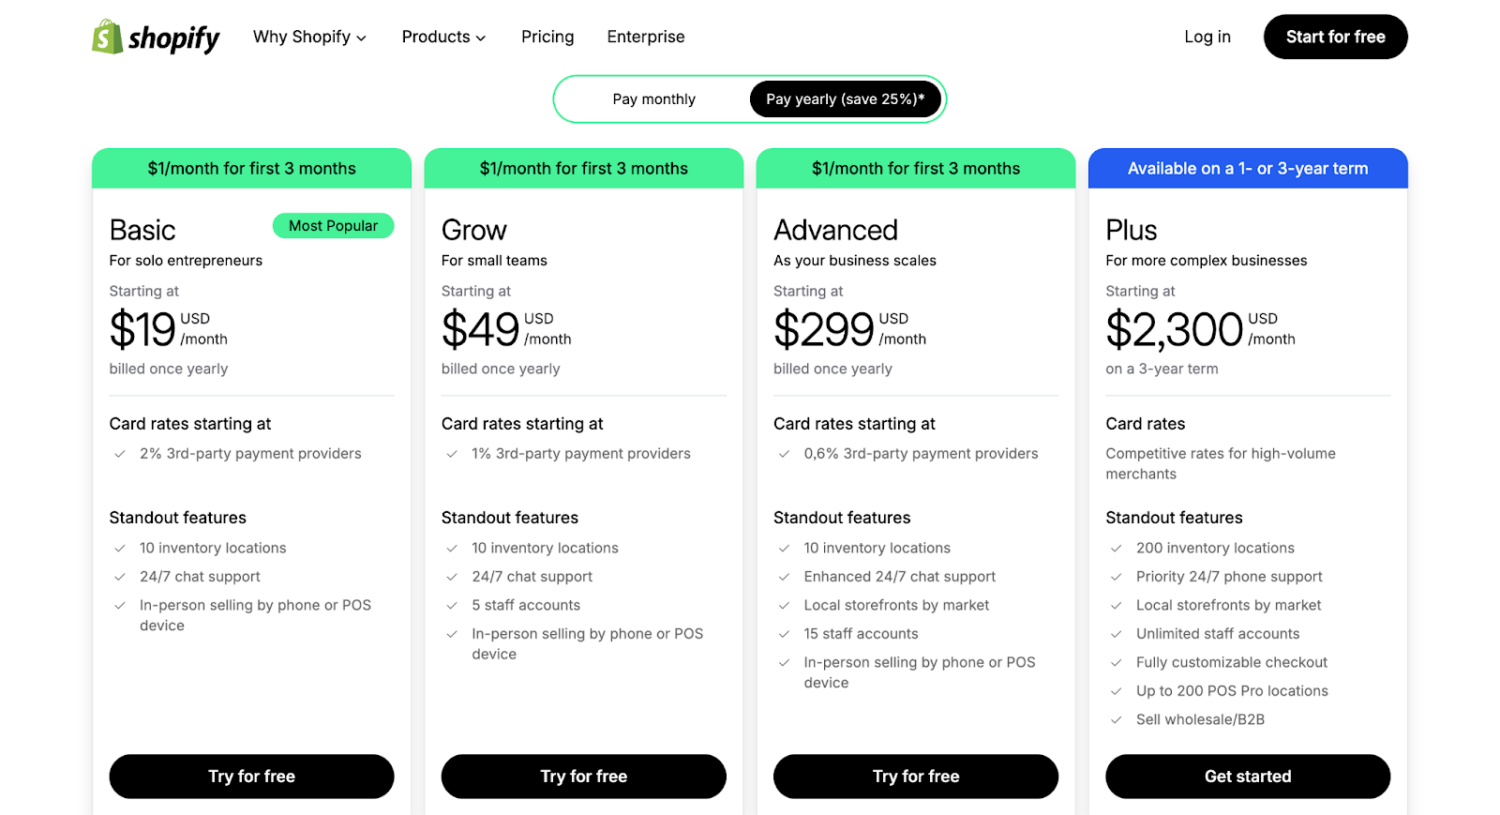1500x815 pixels.
Task: Click checkmark beside "15 staff accounts" under Advanced
Action: click(x=786, y=634)
